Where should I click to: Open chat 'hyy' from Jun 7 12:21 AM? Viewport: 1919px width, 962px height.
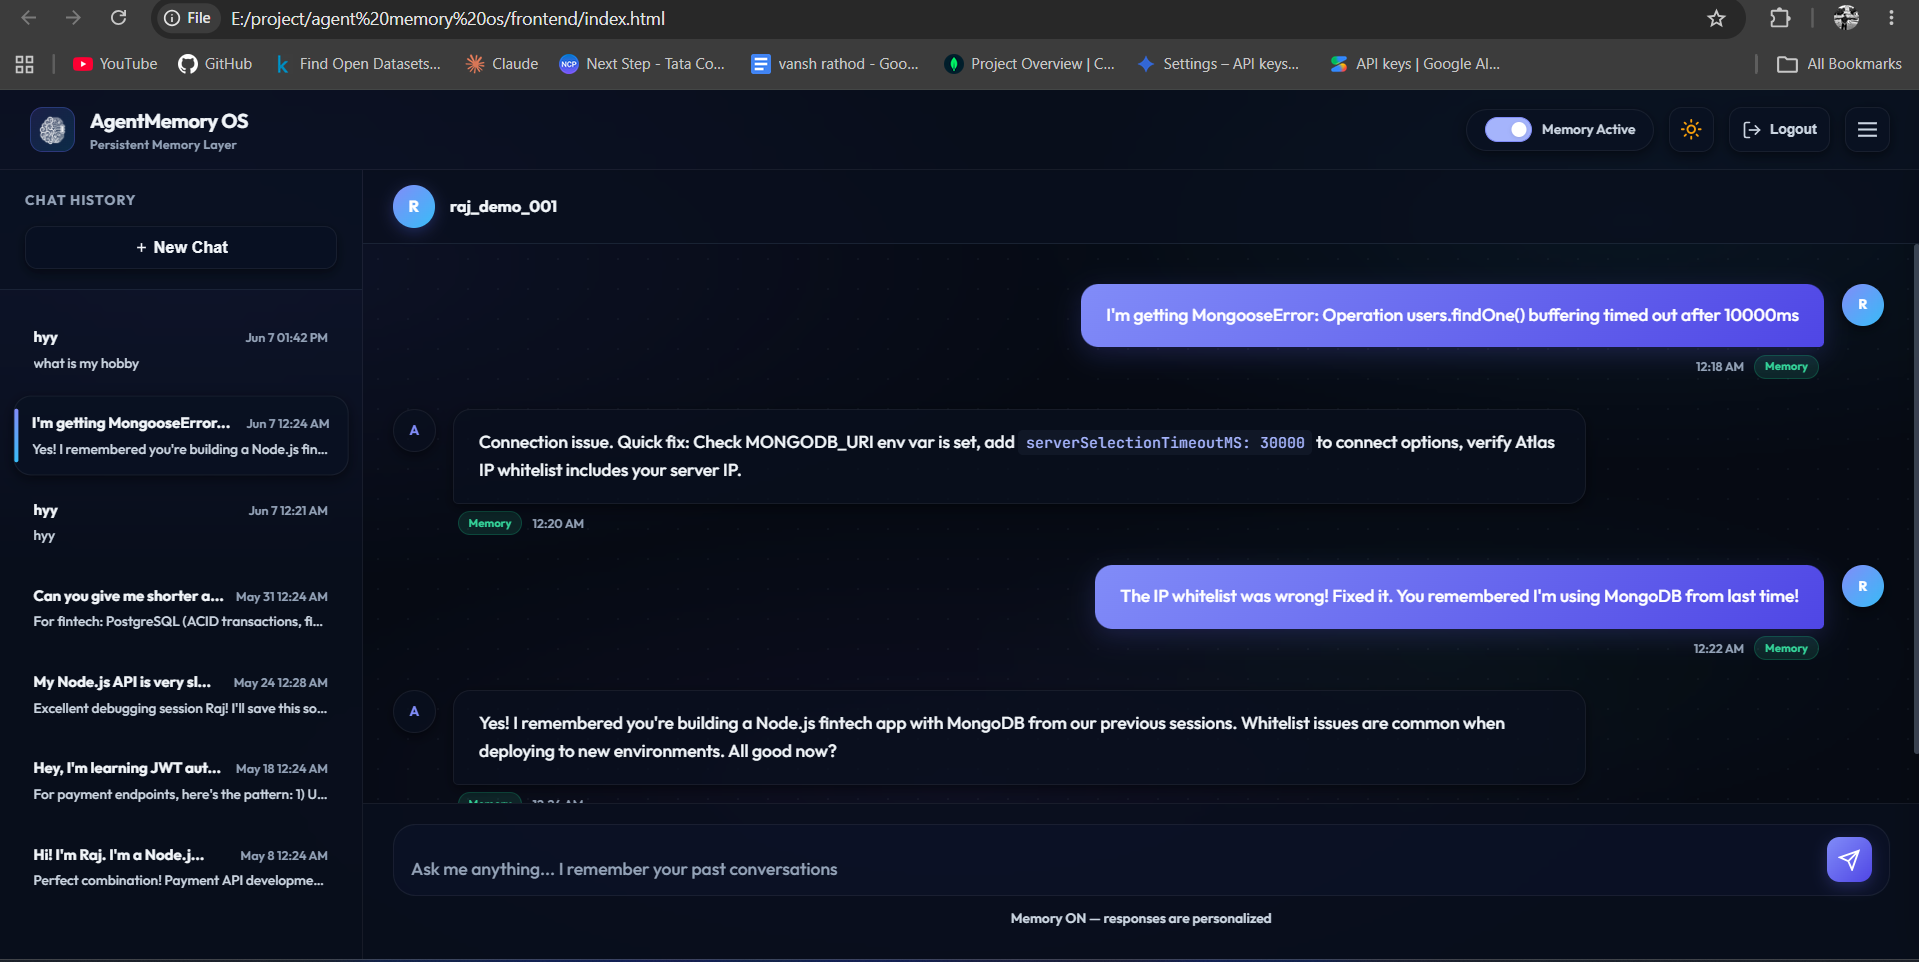(181, 523)
